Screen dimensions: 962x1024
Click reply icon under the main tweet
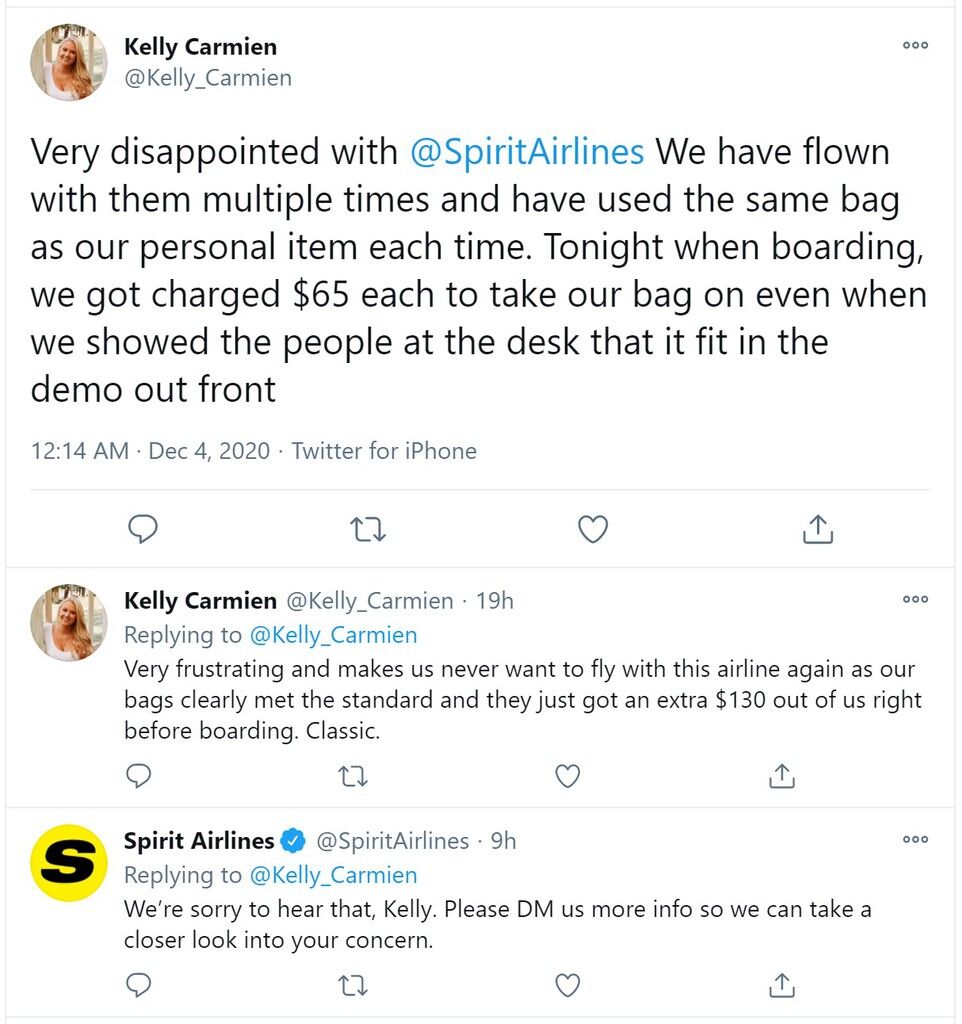tap(142, 529)
